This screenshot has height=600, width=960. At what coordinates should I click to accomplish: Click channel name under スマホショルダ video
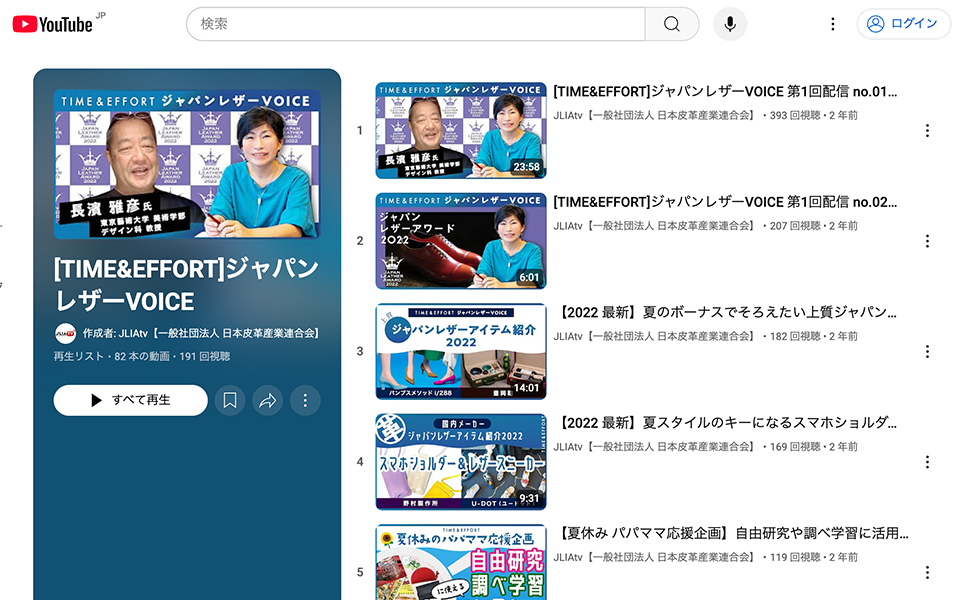coord(654,447)
